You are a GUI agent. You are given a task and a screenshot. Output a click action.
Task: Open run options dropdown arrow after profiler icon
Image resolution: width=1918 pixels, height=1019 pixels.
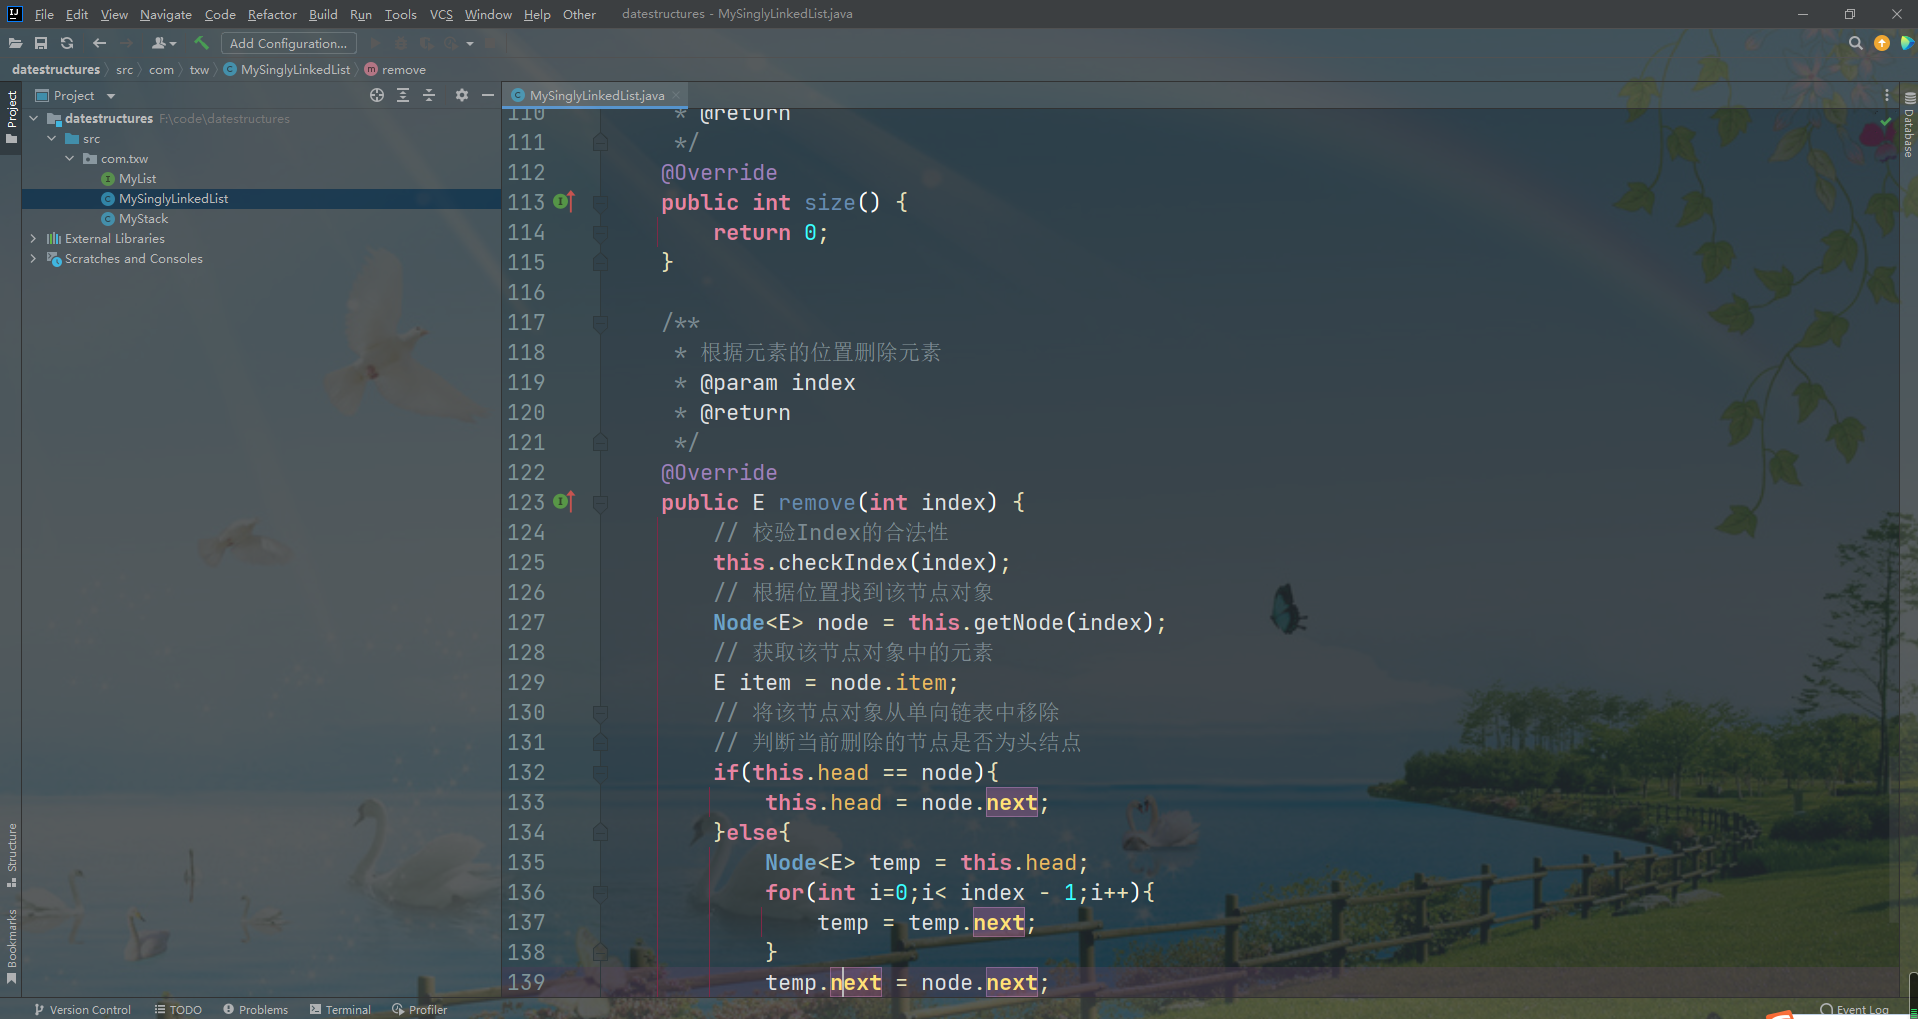pyautogui.click(x=470, y=43)
